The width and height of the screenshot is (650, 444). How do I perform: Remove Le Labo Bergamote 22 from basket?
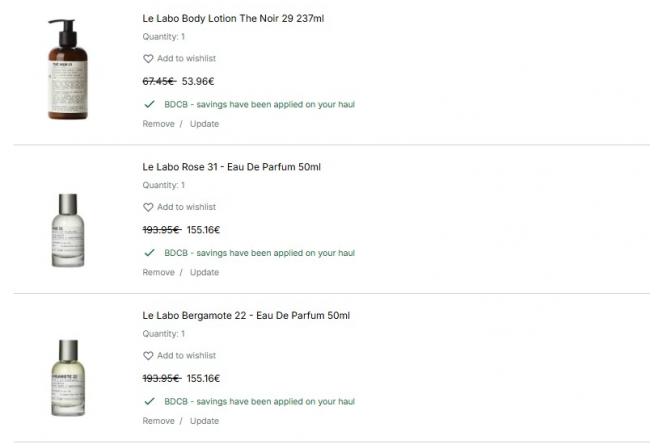click(x=158, y=421)
